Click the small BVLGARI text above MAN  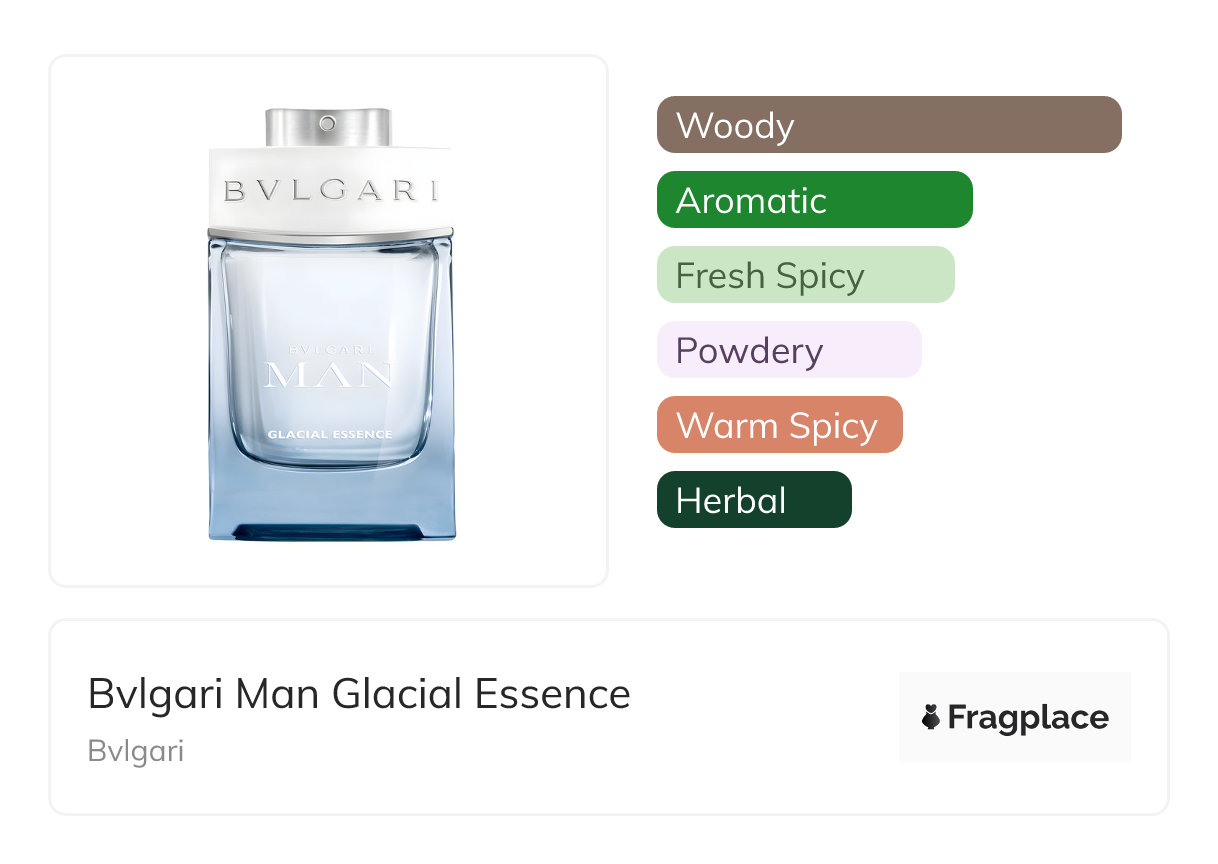coord(330,350)
